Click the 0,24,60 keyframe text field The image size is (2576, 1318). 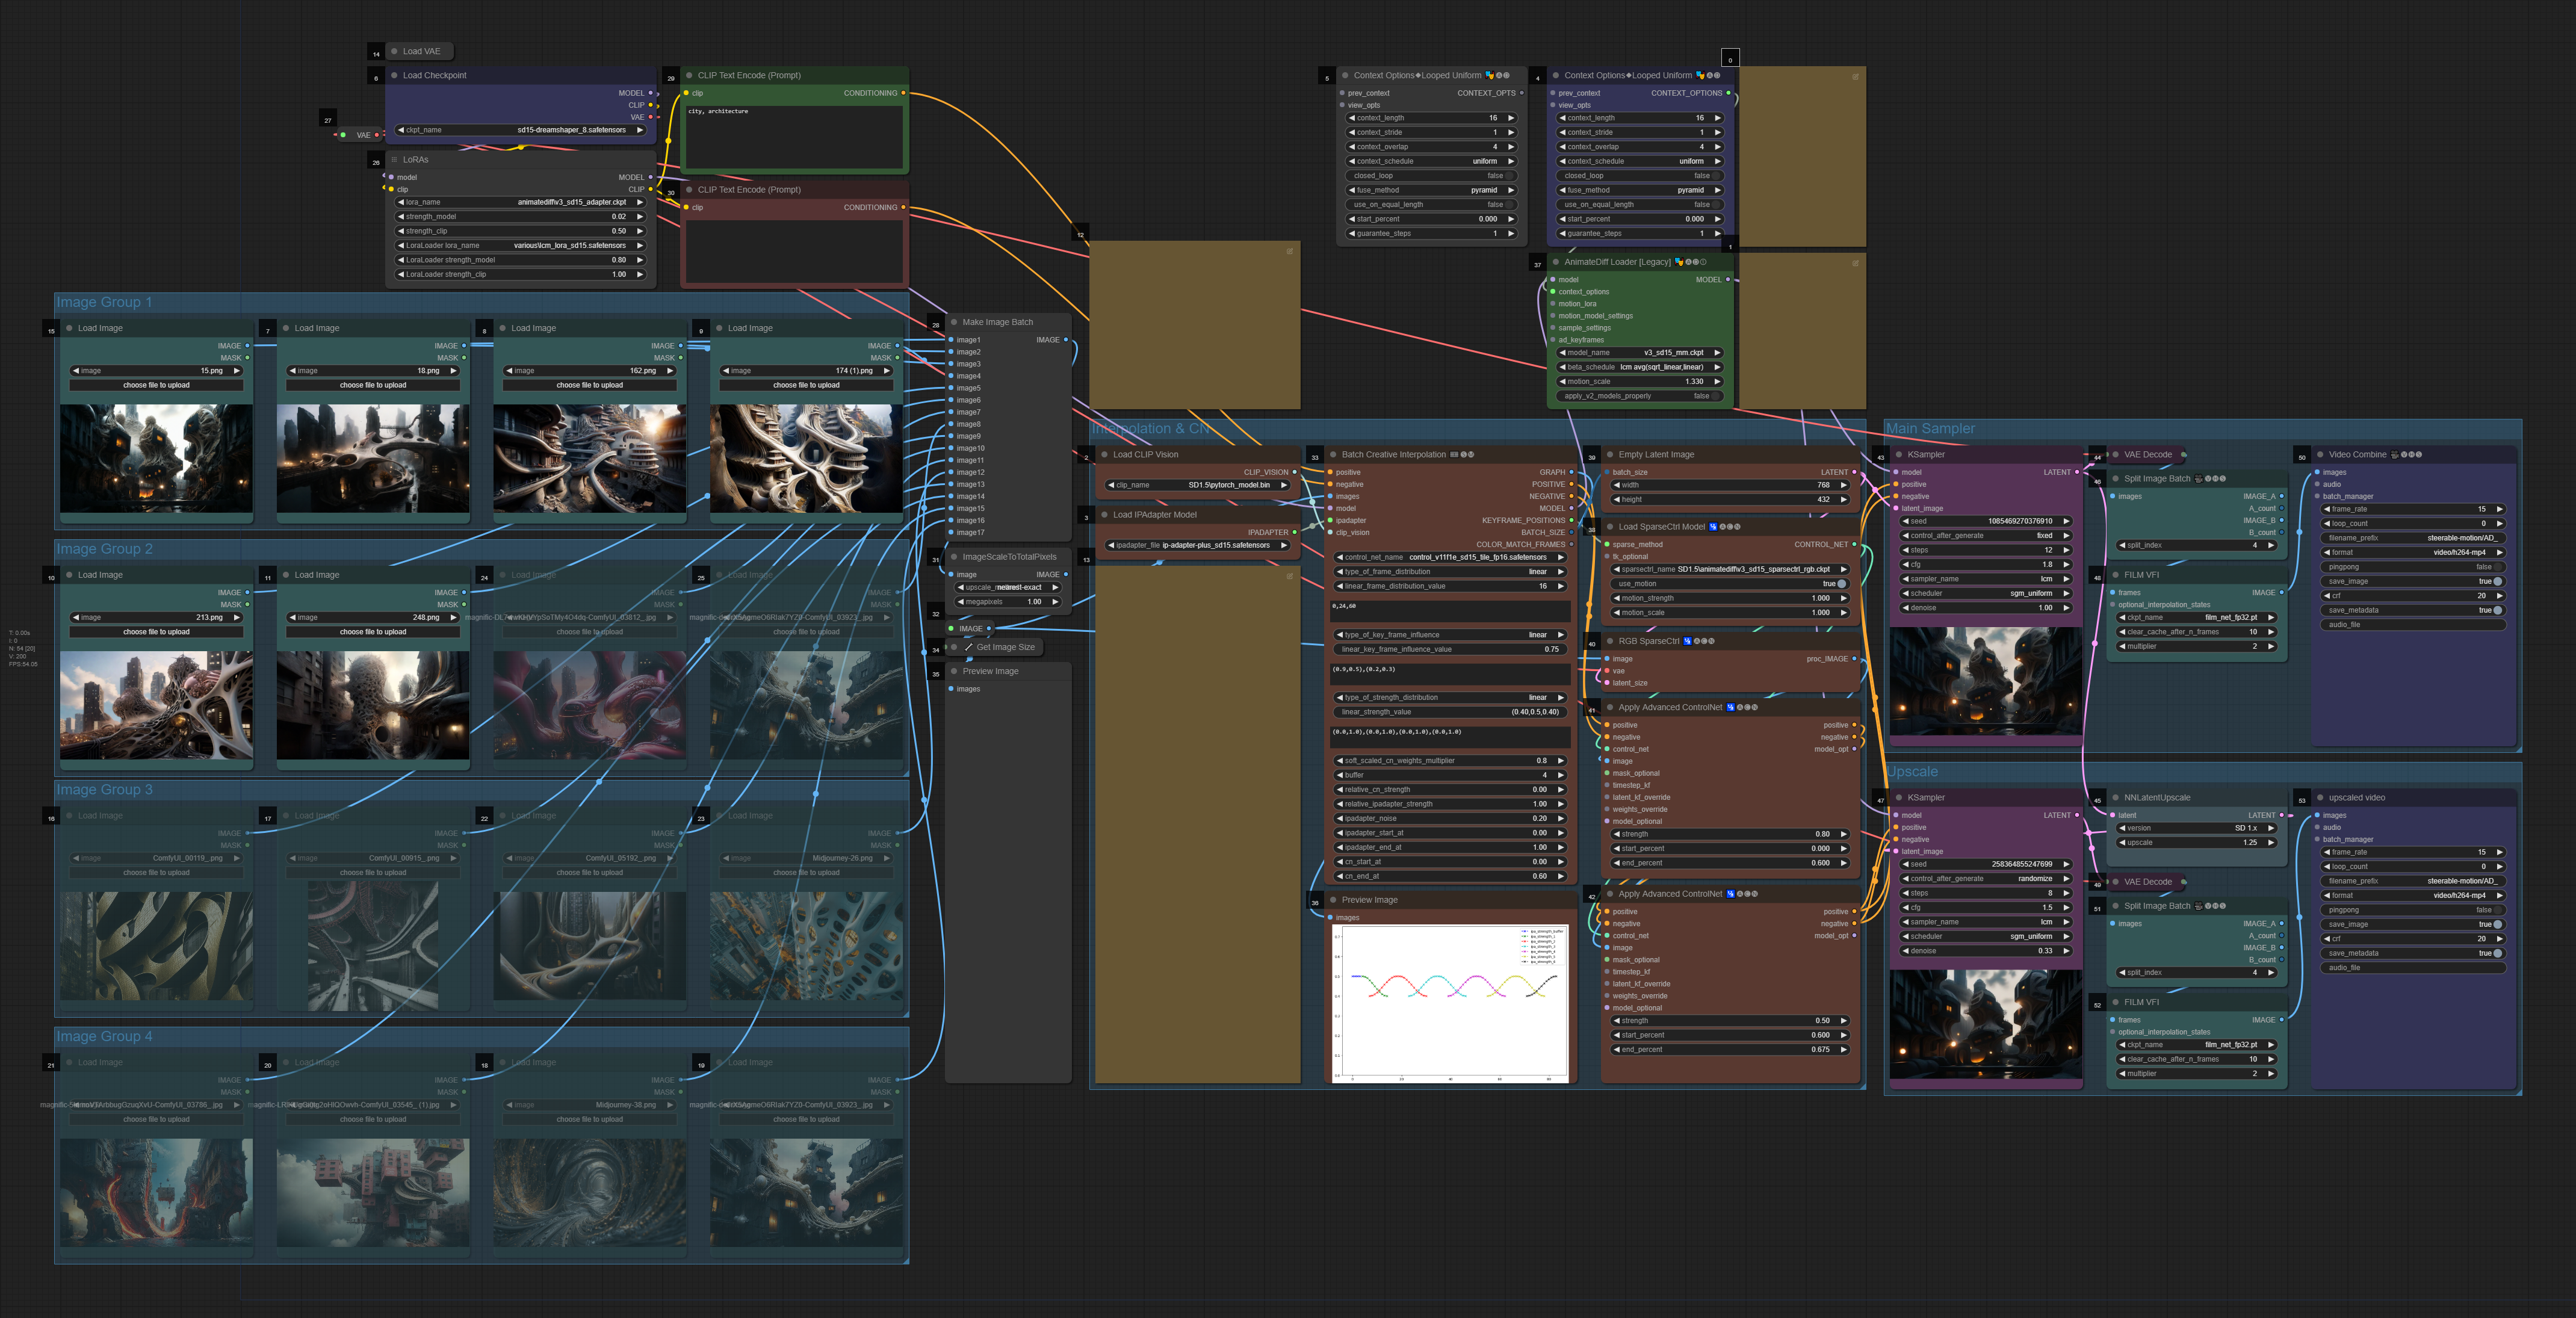[x=1450, y=611]
